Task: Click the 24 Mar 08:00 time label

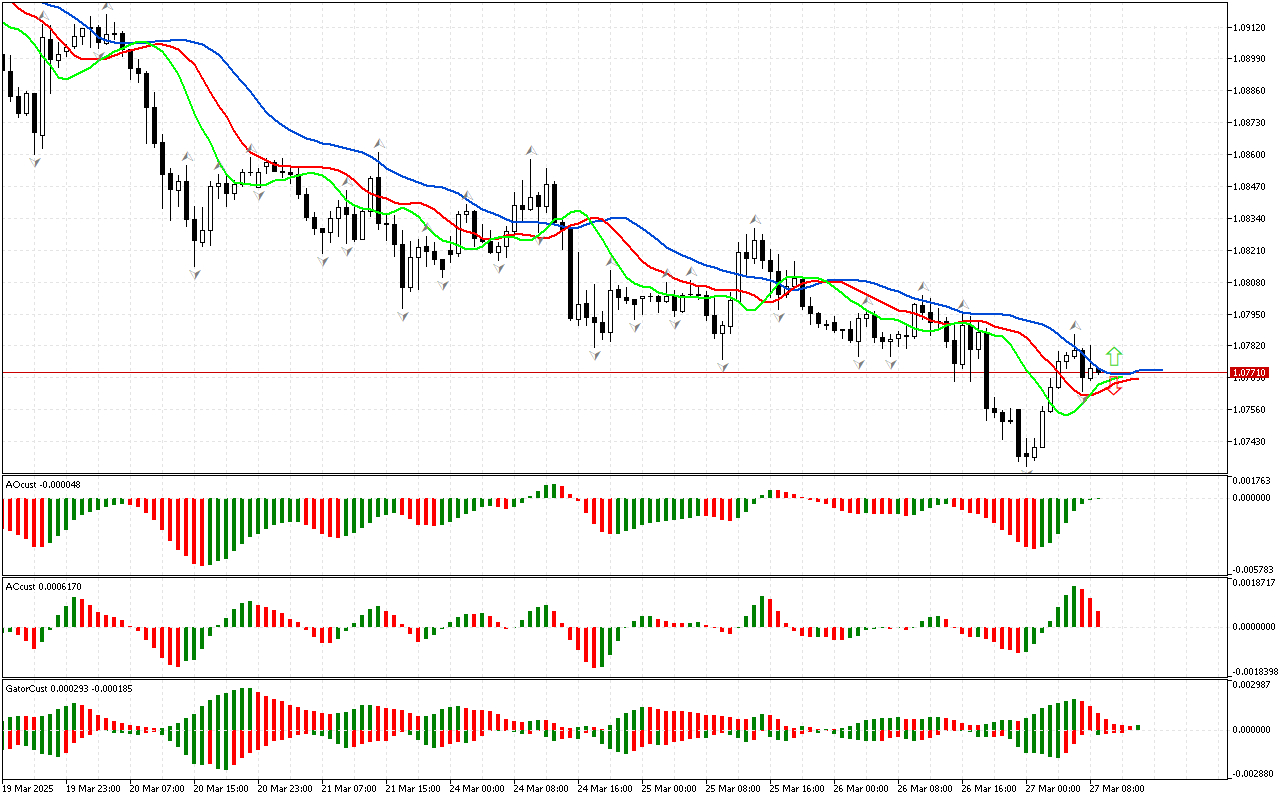Action: [542, 788]
